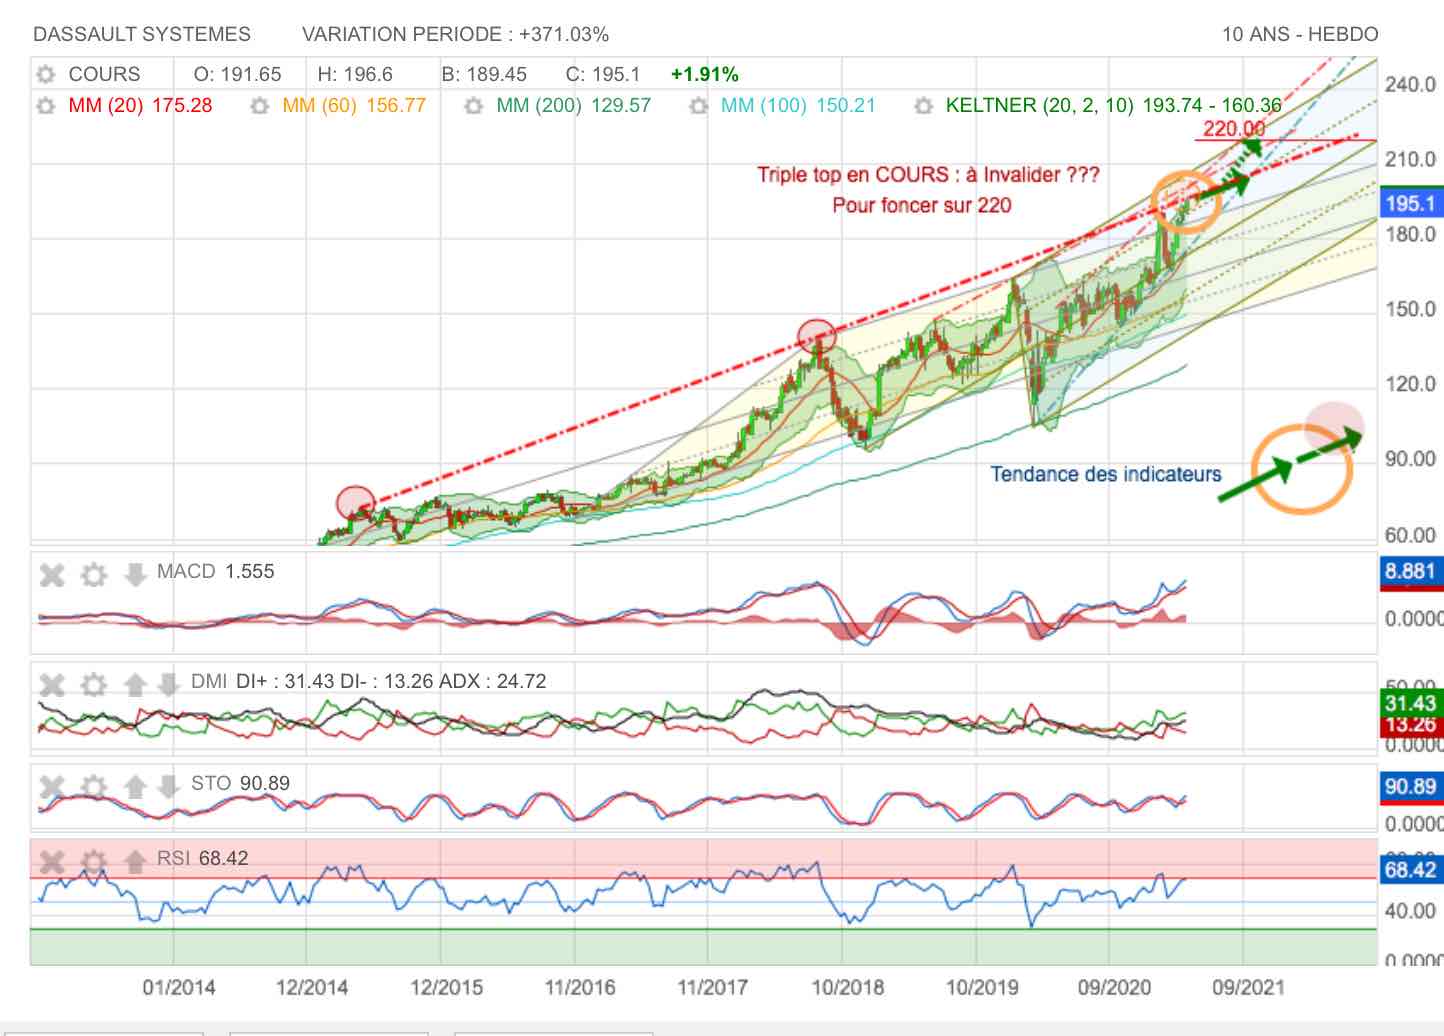This screenshot has width=1444, height=1036.
Task: Open DMI indicator settings gear
Action: (94, 684)
